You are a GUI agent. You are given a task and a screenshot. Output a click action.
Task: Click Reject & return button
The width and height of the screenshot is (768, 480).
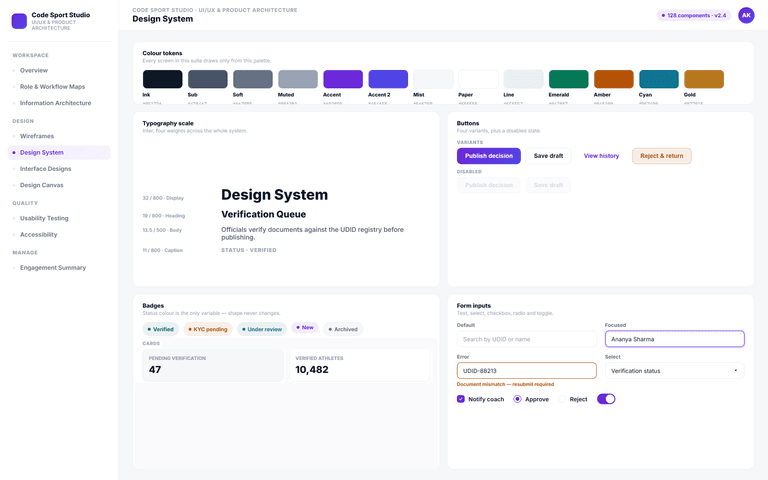[662, 156]
